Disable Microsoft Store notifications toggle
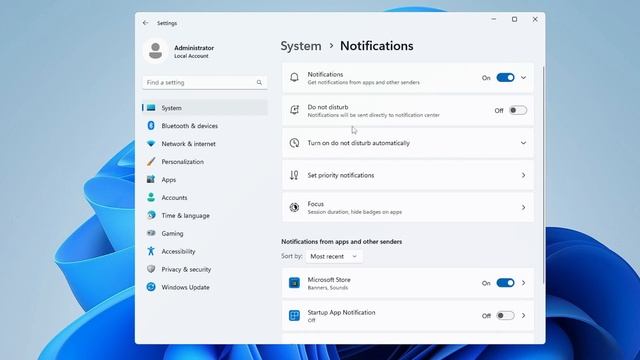Screen dimensions: 640x360 505,283
